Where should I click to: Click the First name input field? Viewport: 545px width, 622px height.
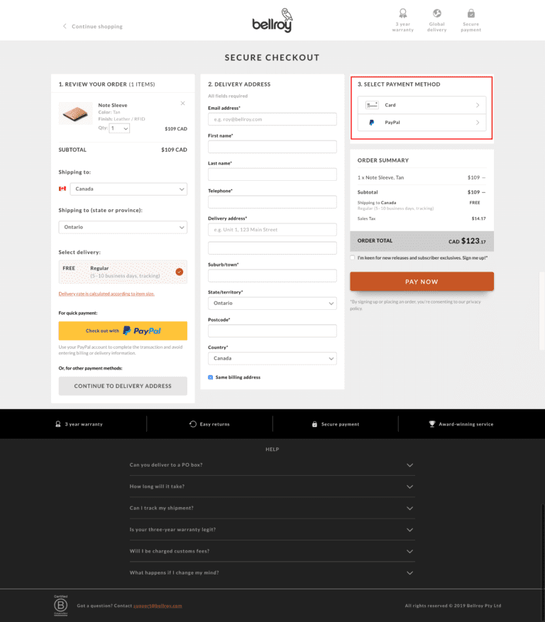[272, 147]
